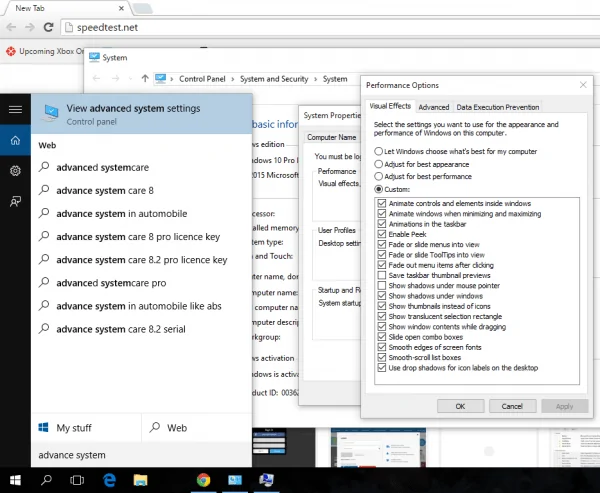Uncheck Slide open combo boxes
The height and width of the screenshot is (493, 600).
(382, 337)
